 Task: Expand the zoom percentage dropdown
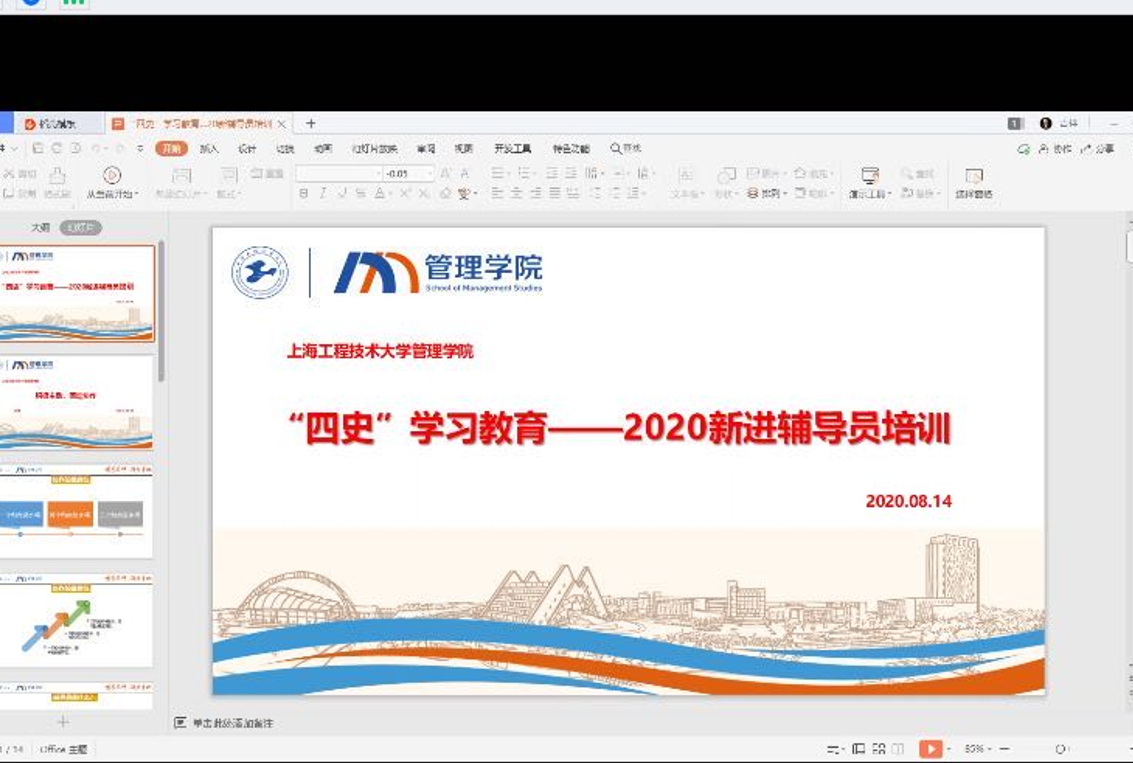990,749
